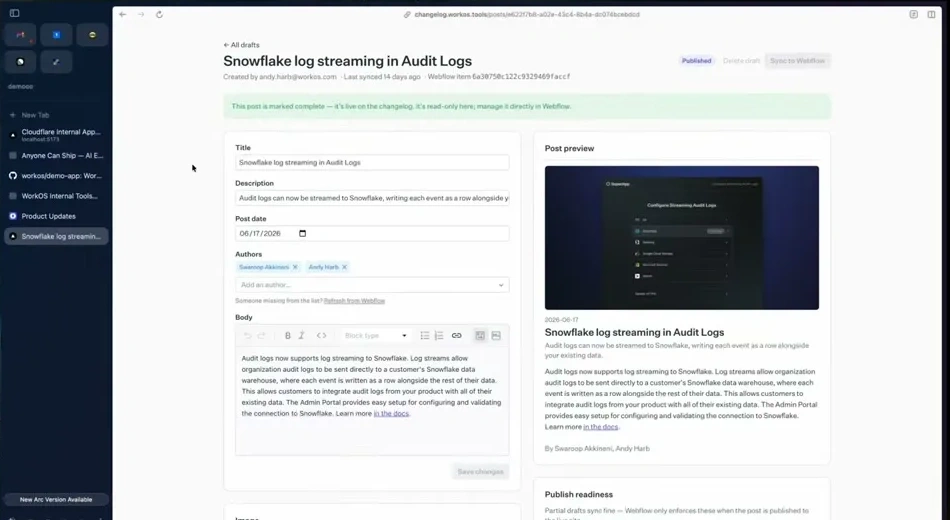Click the 'Publish readiness' heading

click(579, 495)
